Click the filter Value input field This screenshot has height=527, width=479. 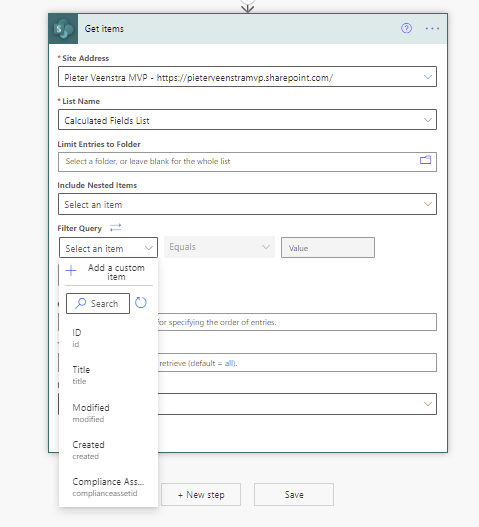point(328,248)
